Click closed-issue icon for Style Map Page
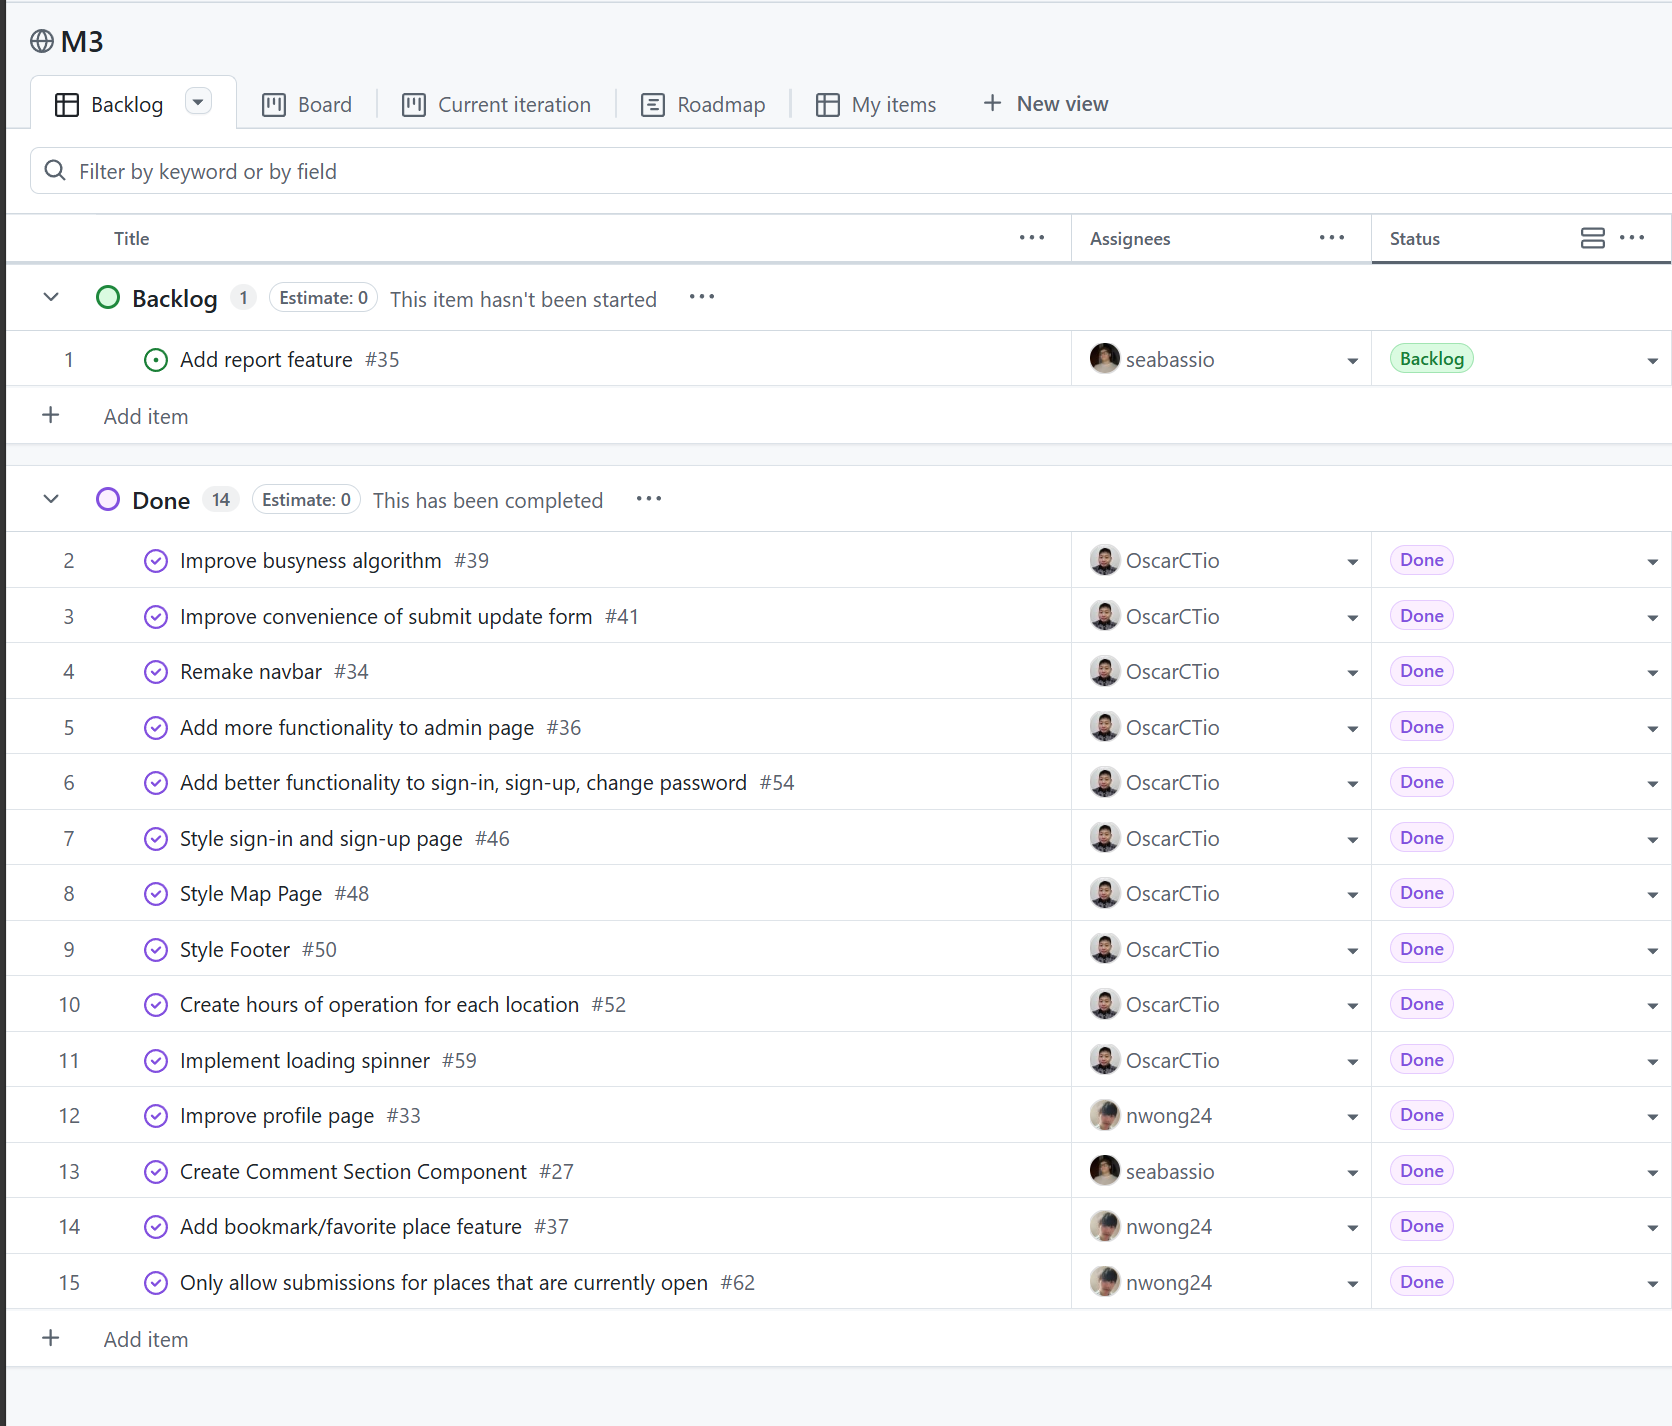This screenshot has width=1672, height=1426. coord(156,894)
